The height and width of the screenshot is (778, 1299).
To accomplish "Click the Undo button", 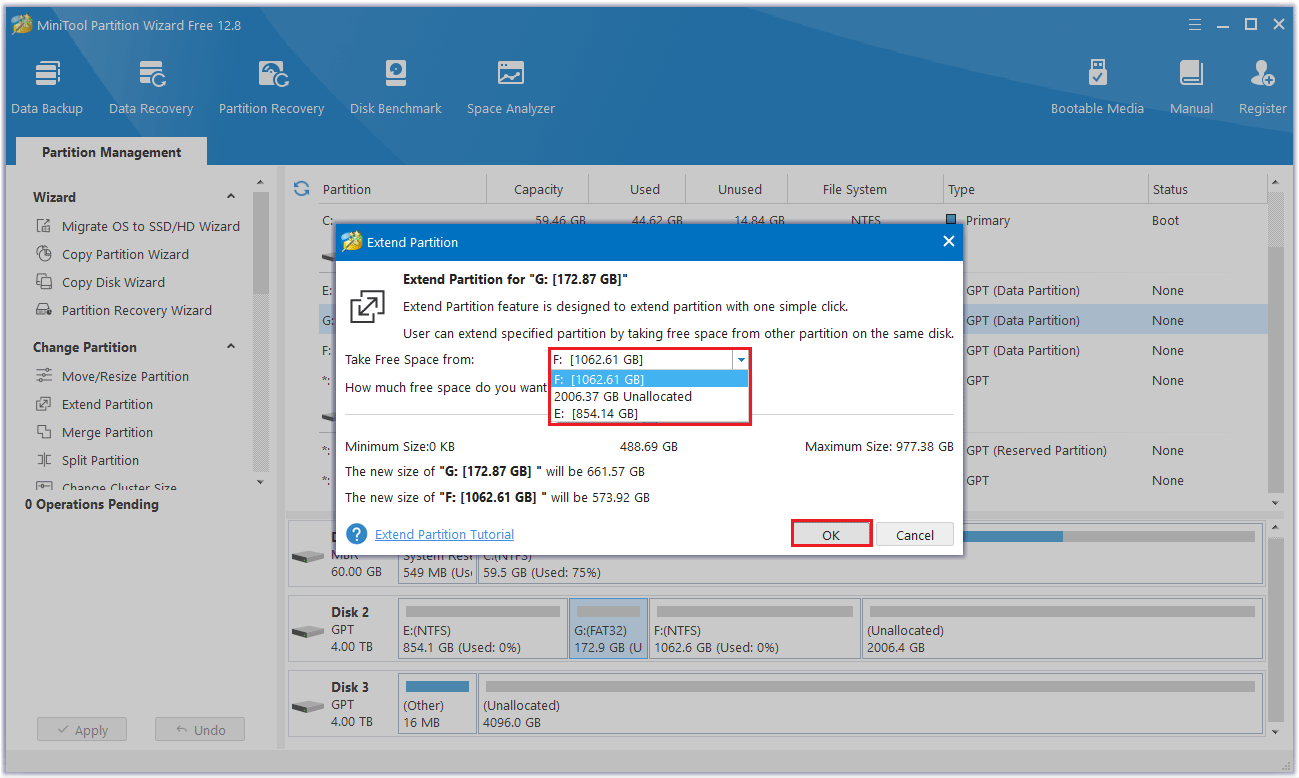I will 199,730.
